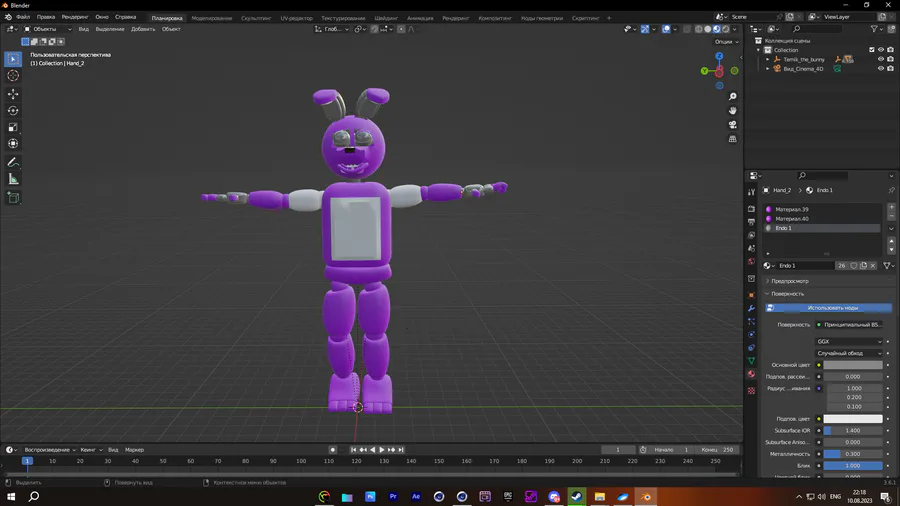The image size is (900, 506).
Task: Open the Object Data green triangle tab
Action: 751,361
